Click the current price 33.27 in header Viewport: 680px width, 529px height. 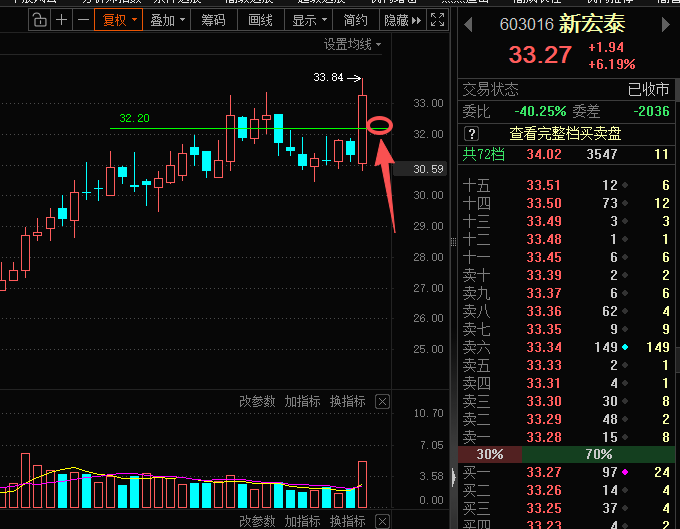tap(540, 55)
